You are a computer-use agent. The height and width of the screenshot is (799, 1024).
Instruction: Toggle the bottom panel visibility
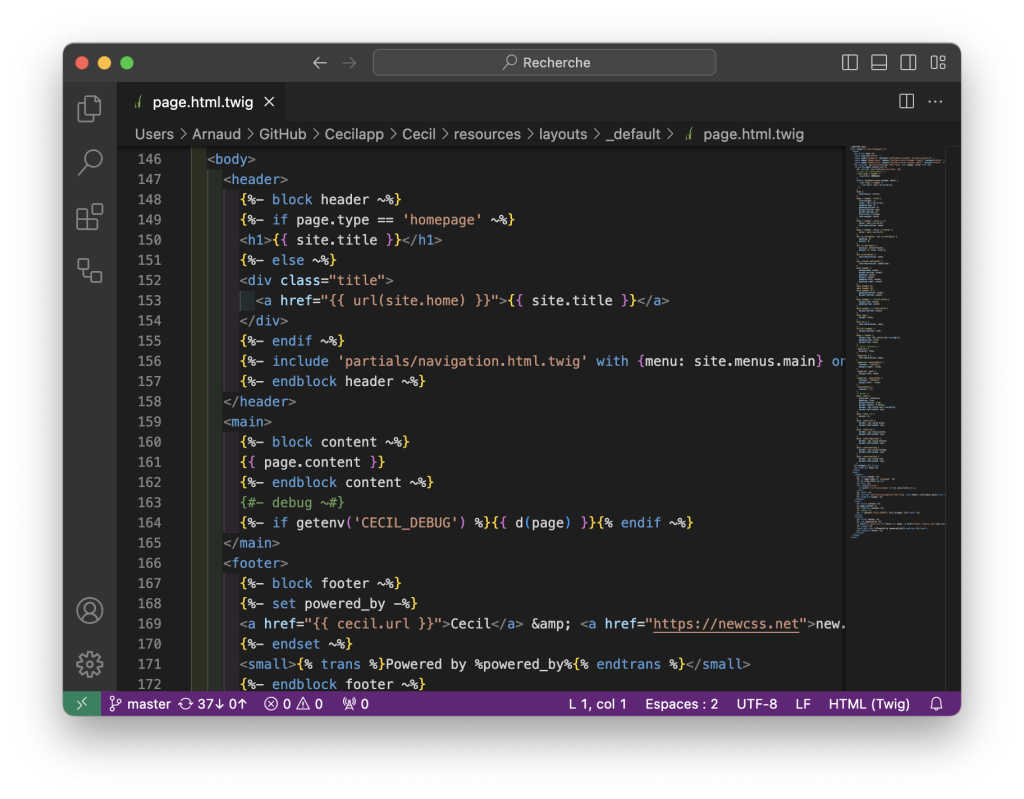879,63
